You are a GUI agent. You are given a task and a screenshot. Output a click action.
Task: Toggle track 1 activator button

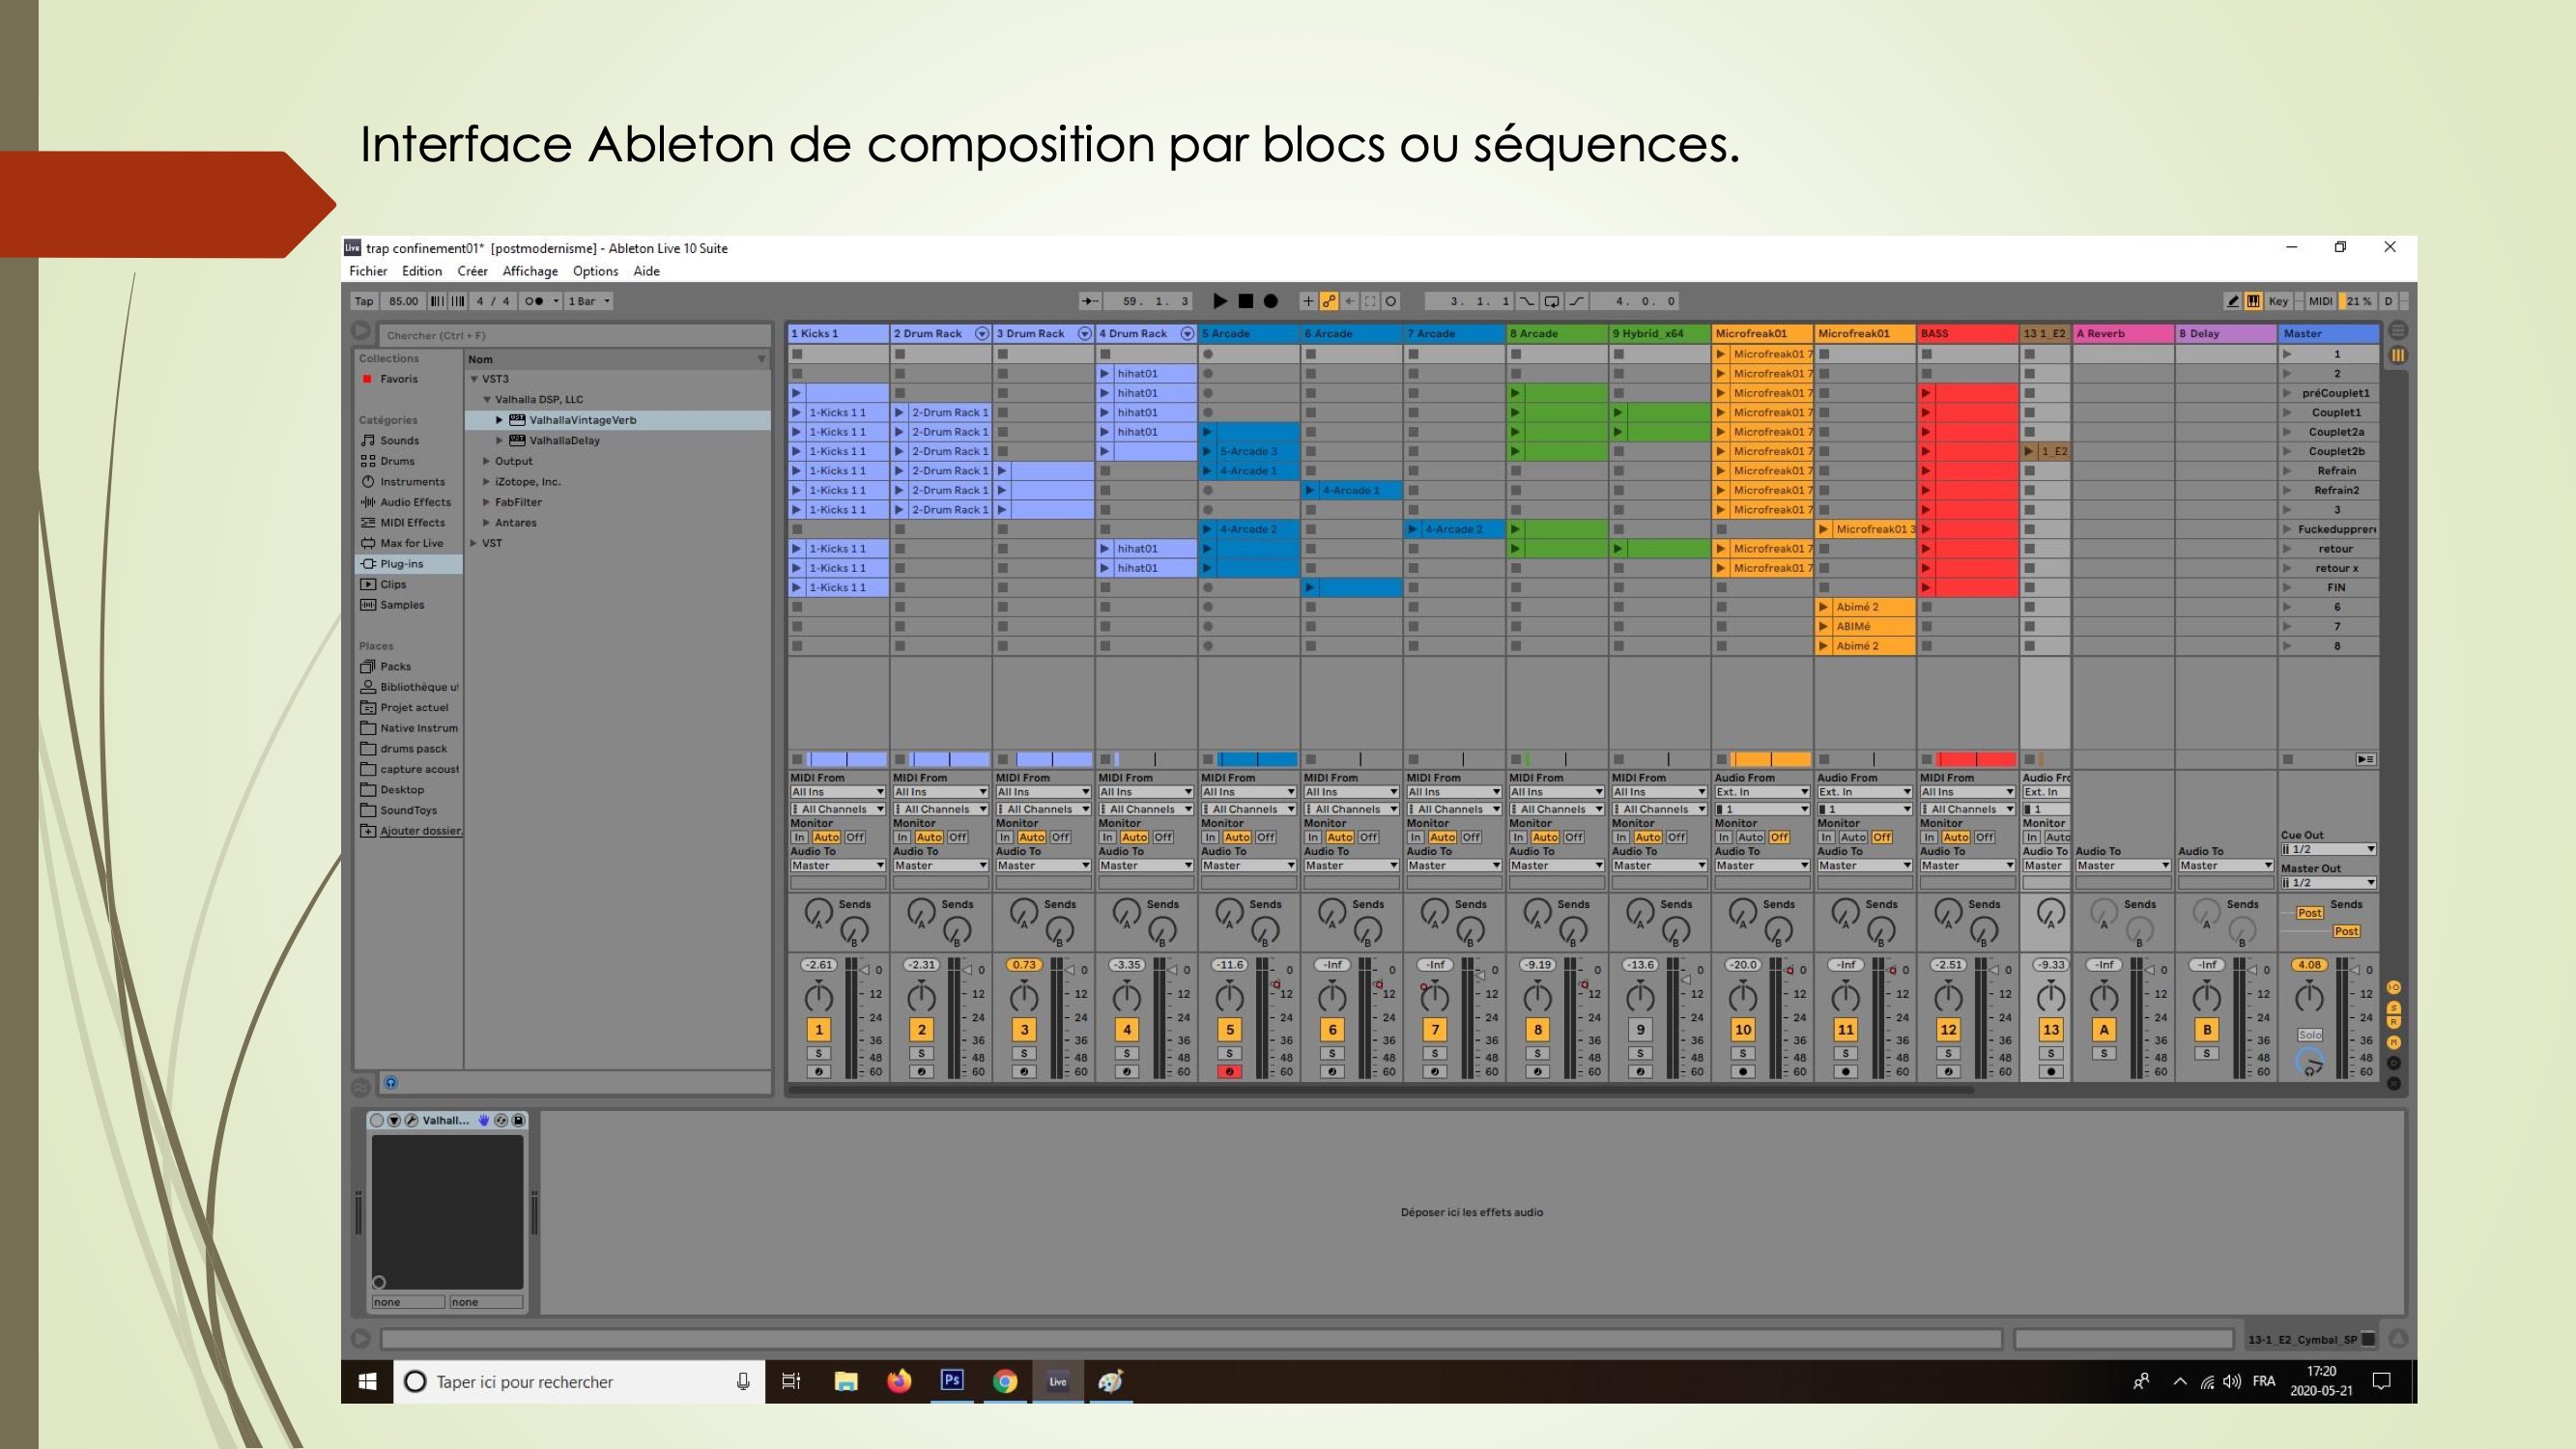[x=819, y=1030]
